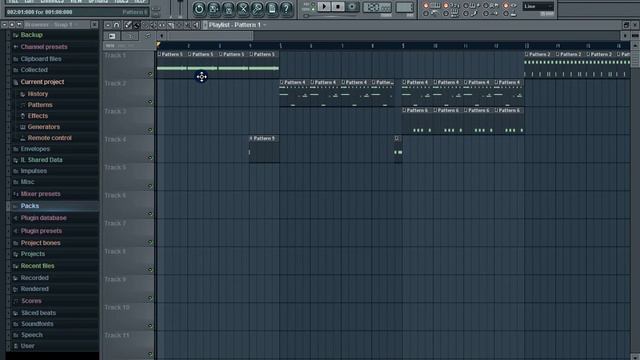Select the Playback speaker tool in playlist toolbar
640x360 pixels.
196,25
